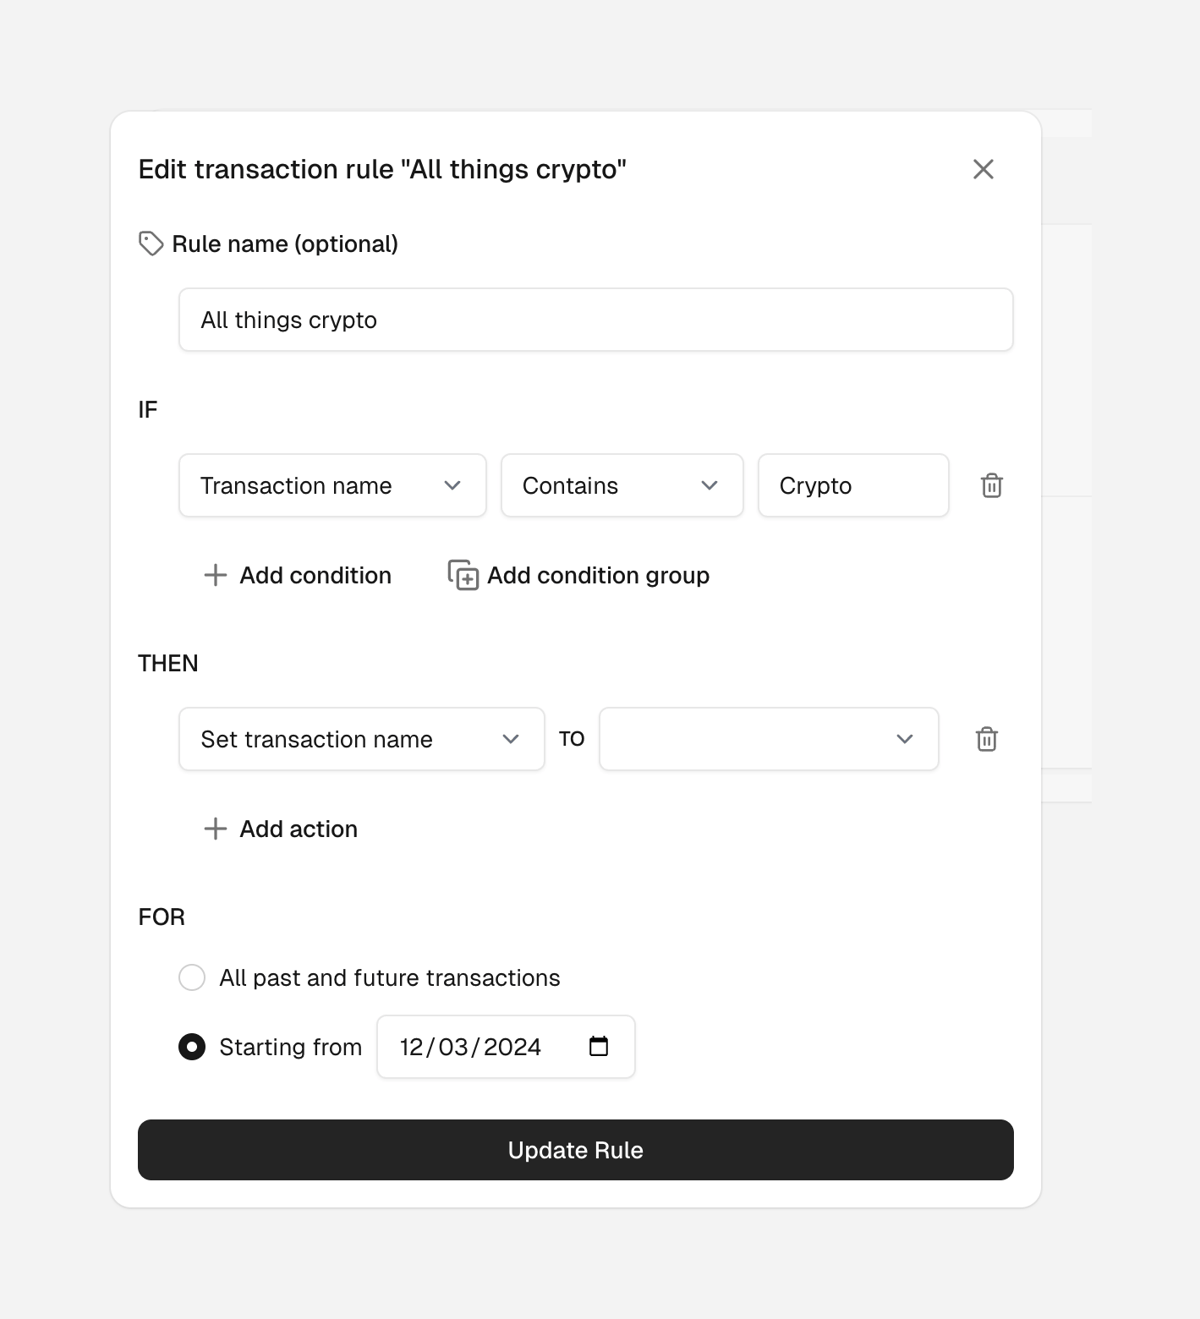The width and height of the screenshot is (1200, 1319).
Task: Click the All things crypto name field
Action: pyautogui.click(x=595, y=320)
